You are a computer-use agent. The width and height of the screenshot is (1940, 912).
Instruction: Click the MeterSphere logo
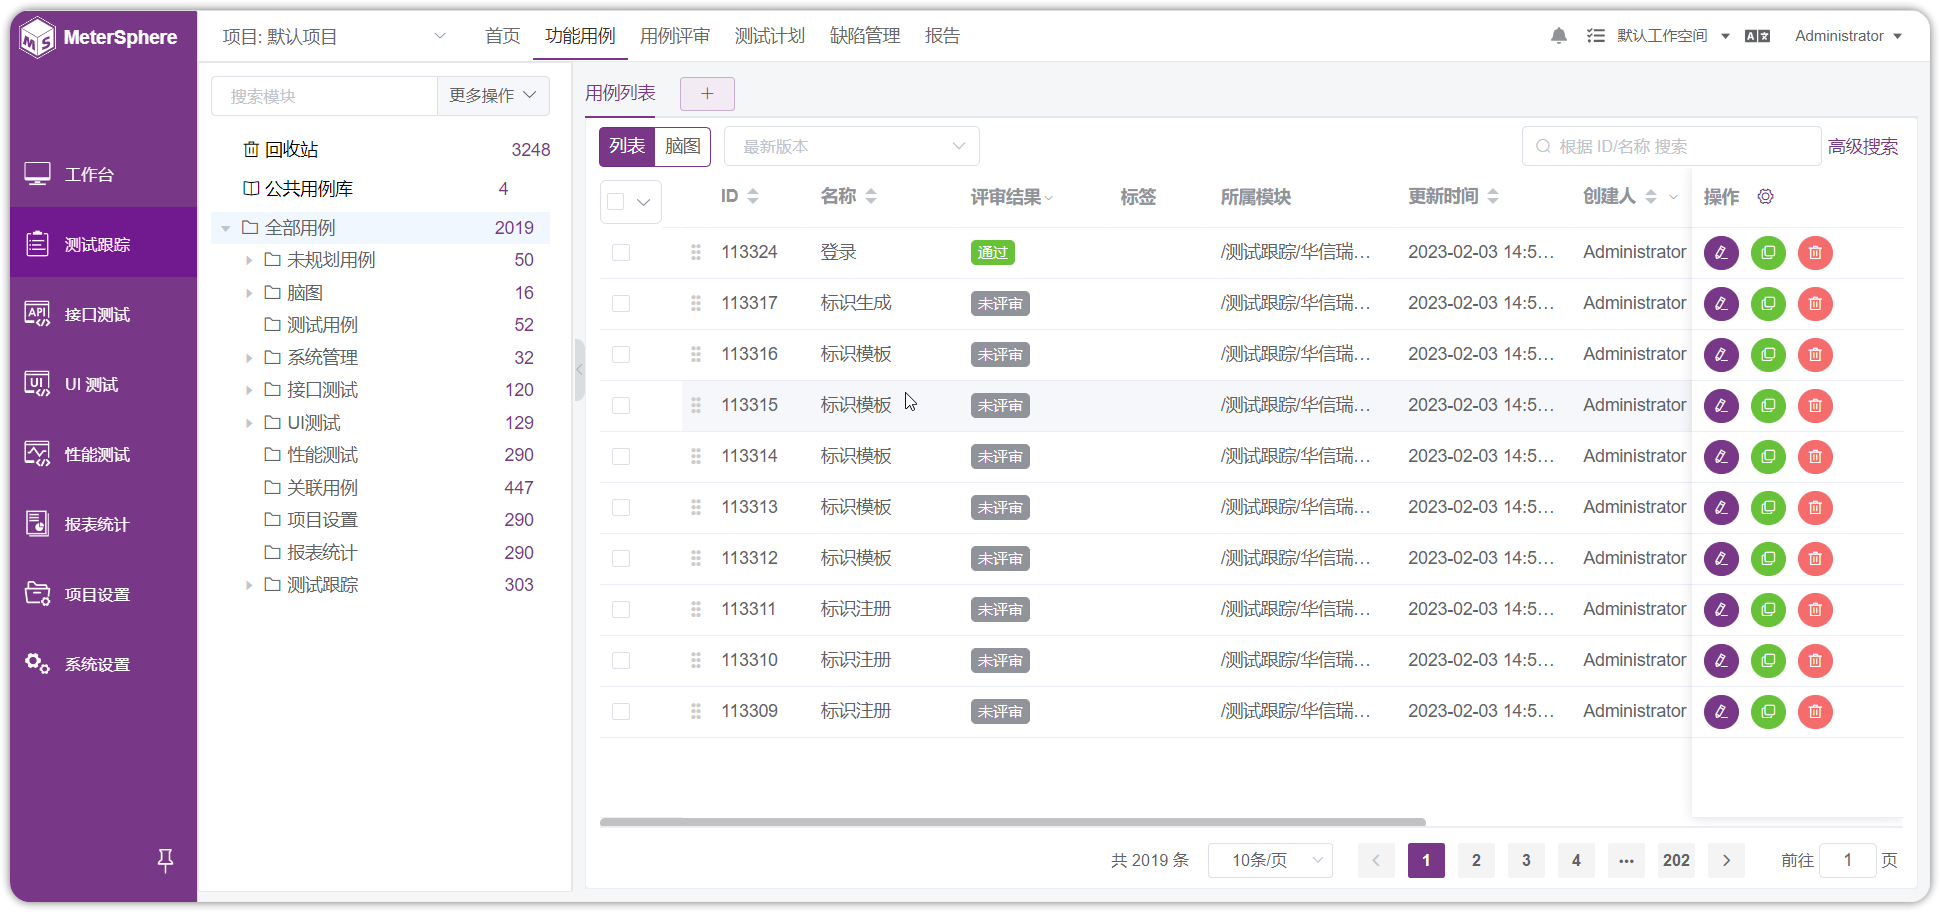(x=98, y=38)
